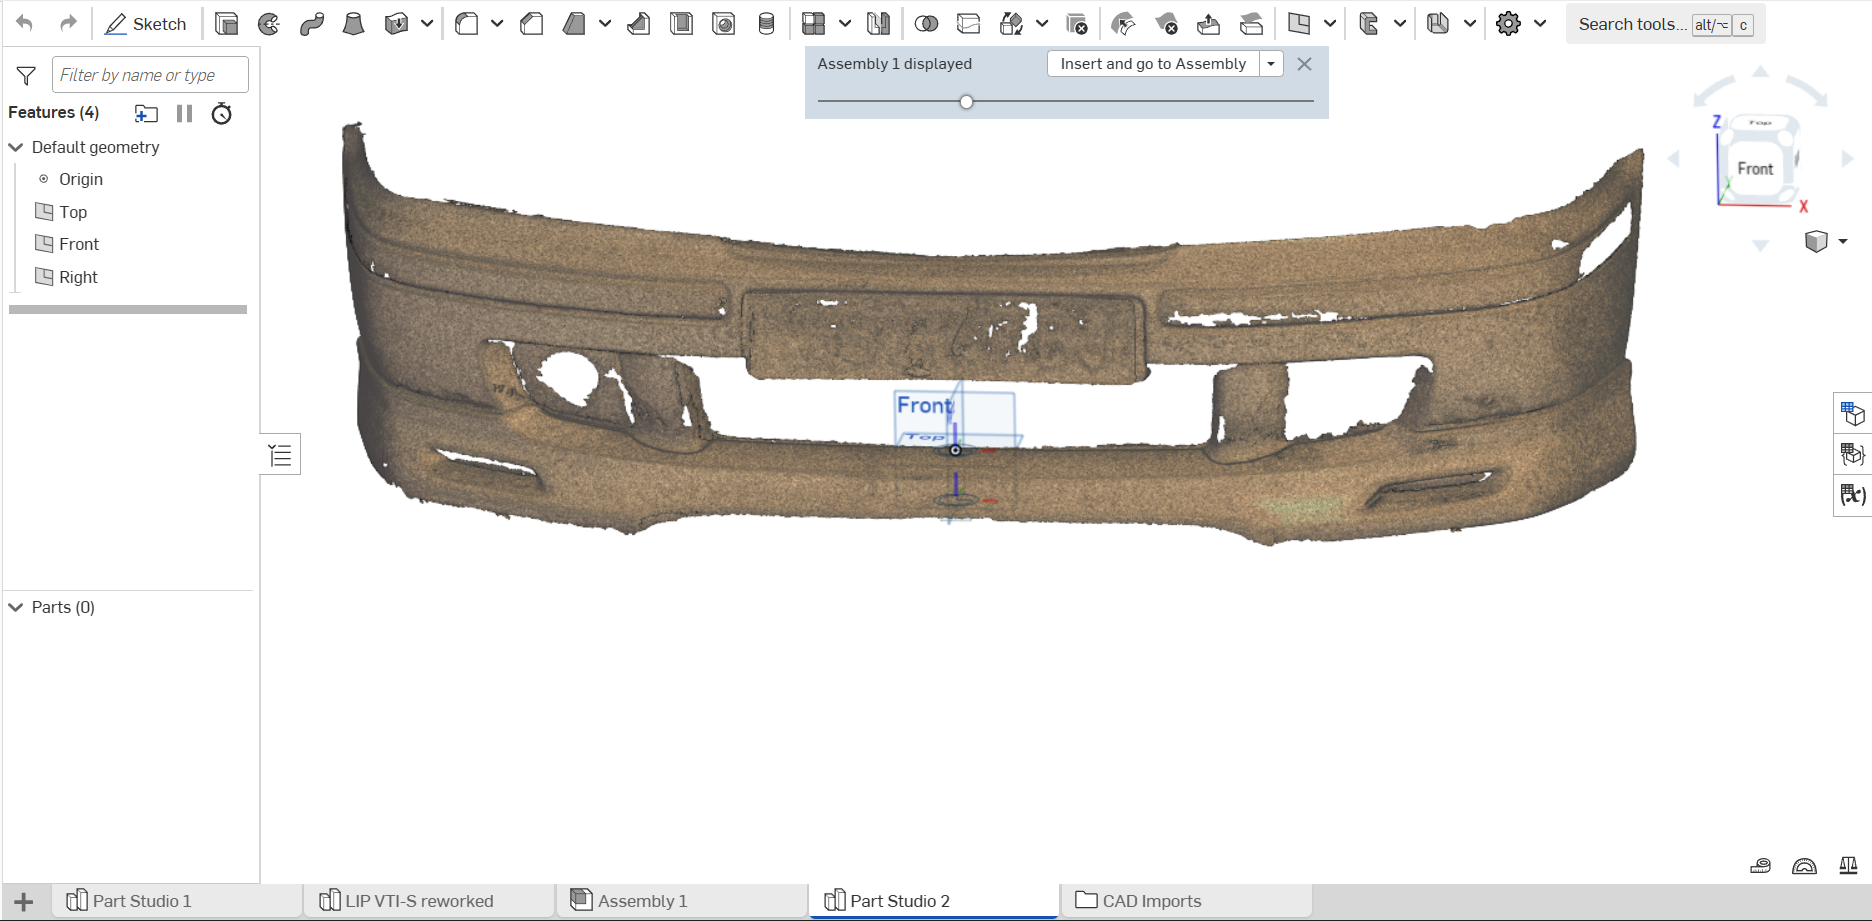Toggle rollback pause in Features header
1872x921 pixels.
pos(184,113)
